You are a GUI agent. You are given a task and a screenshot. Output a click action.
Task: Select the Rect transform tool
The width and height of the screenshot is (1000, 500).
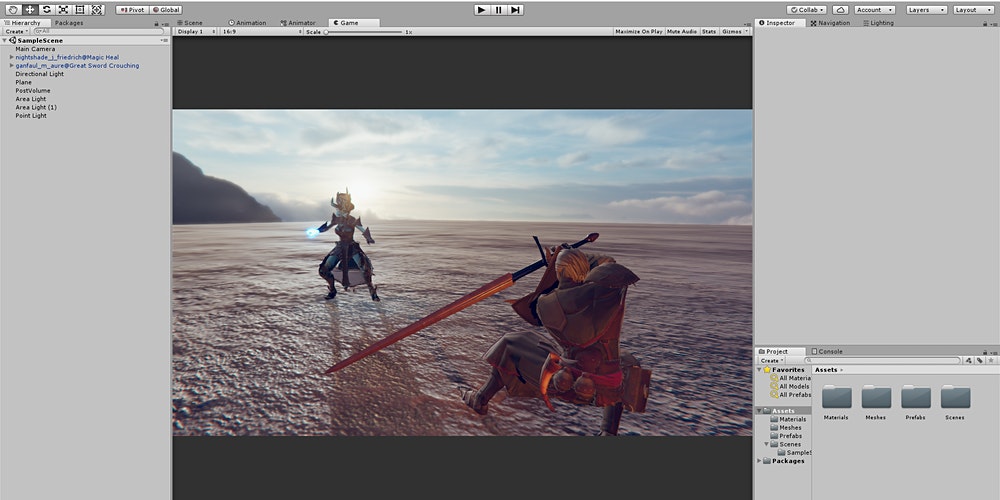pyautogui.click(x=80, y=10)
